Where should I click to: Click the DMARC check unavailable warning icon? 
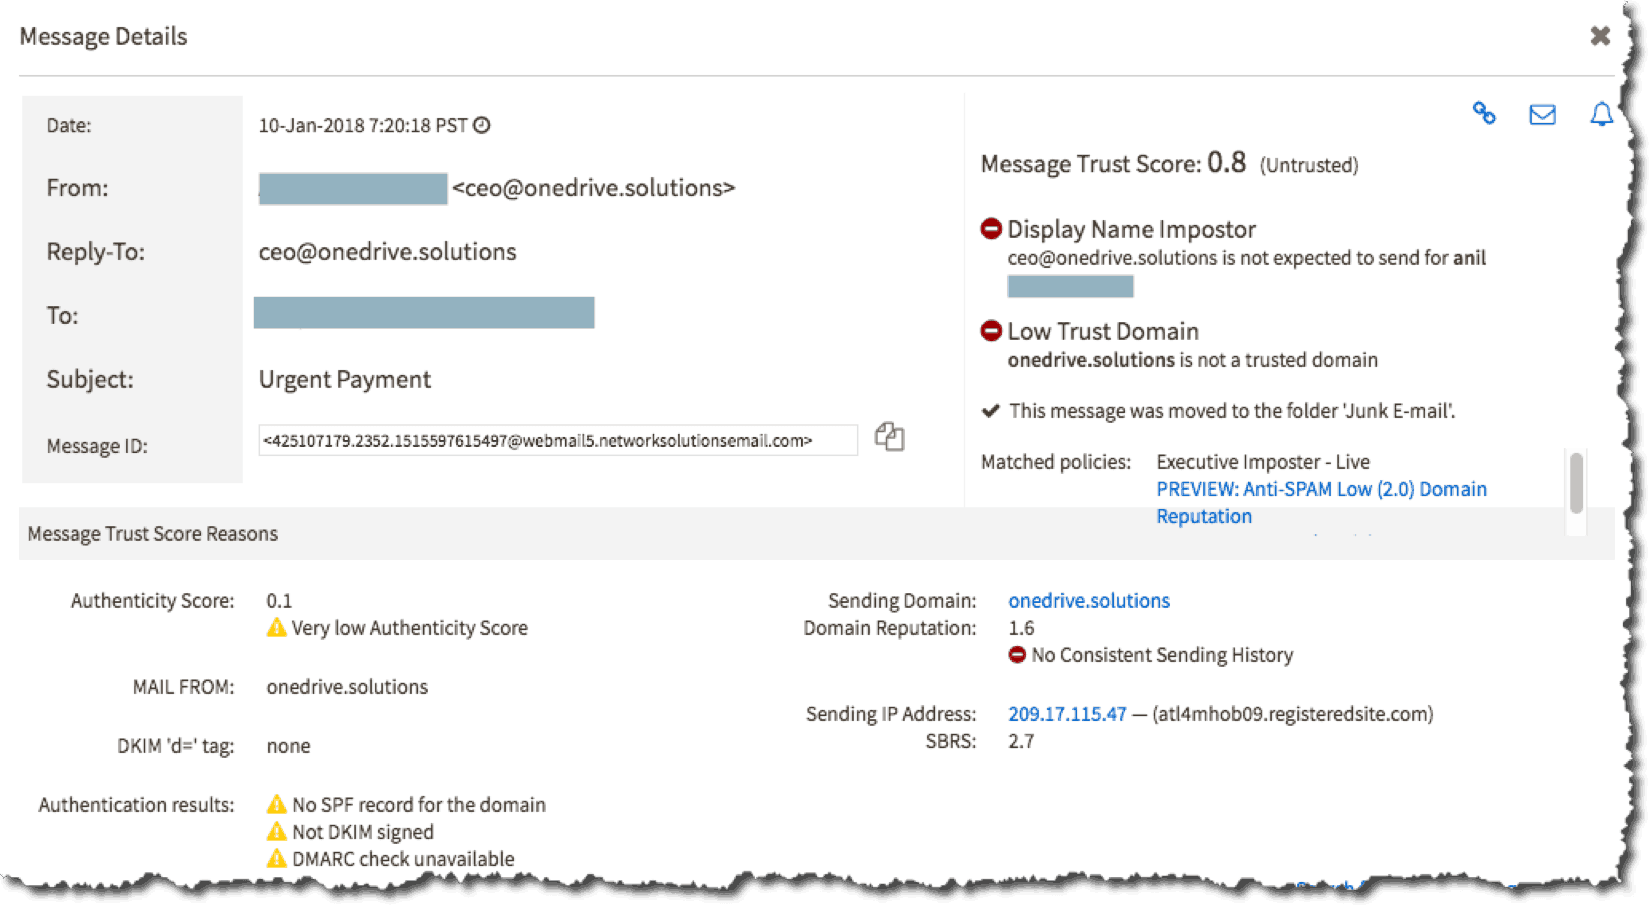pos(277,858)
